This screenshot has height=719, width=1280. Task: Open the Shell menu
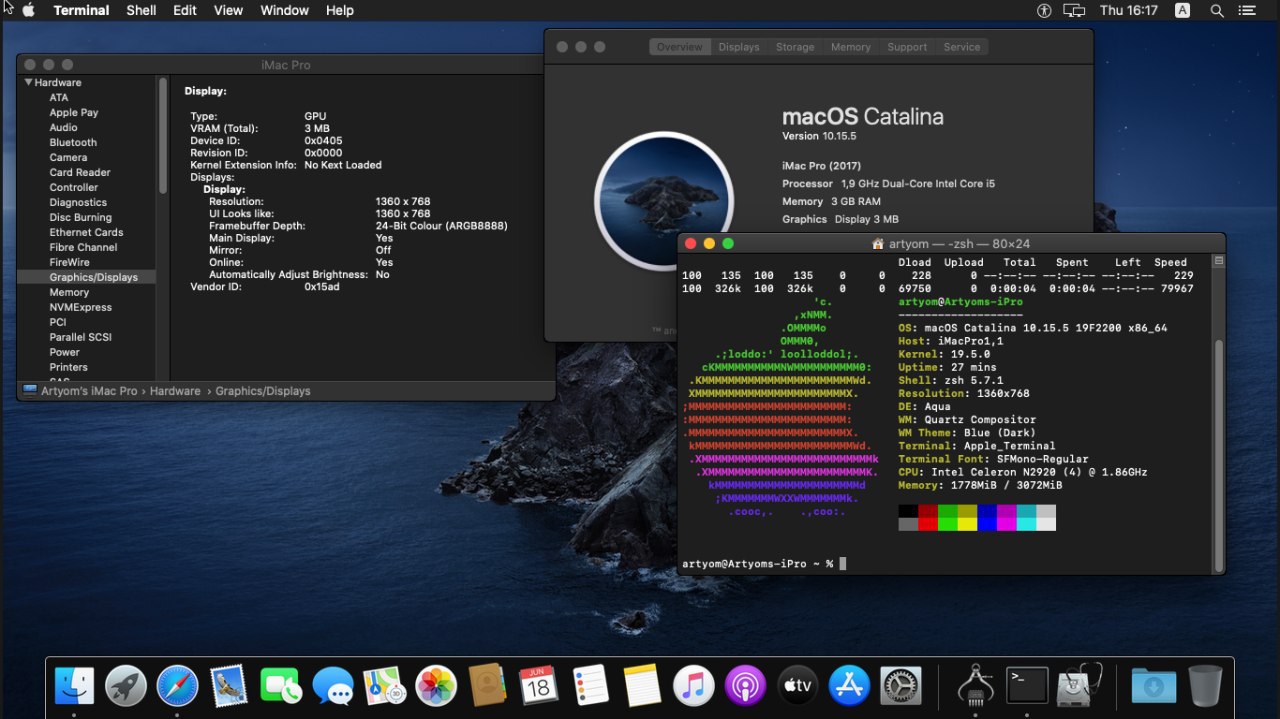point(141,10)
